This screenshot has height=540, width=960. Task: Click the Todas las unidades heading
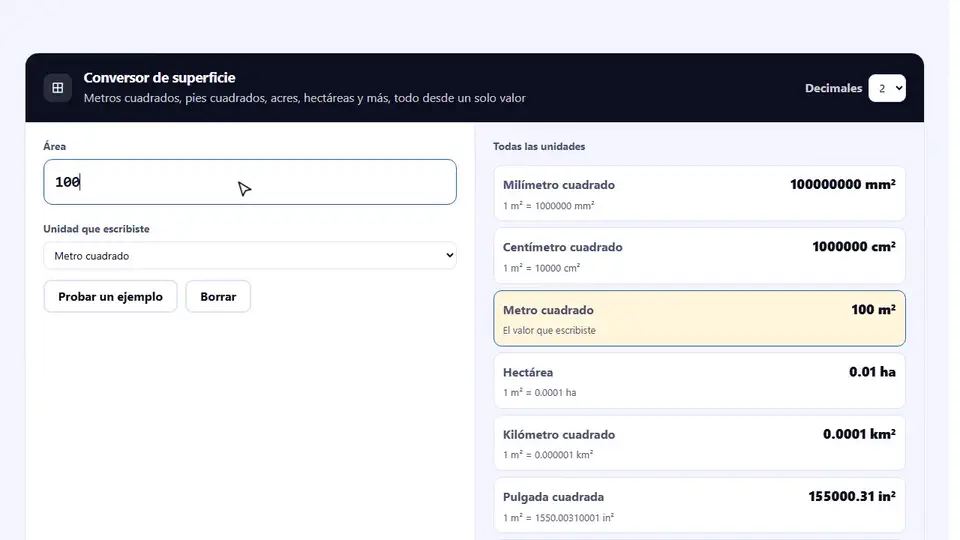click(539, 146)
